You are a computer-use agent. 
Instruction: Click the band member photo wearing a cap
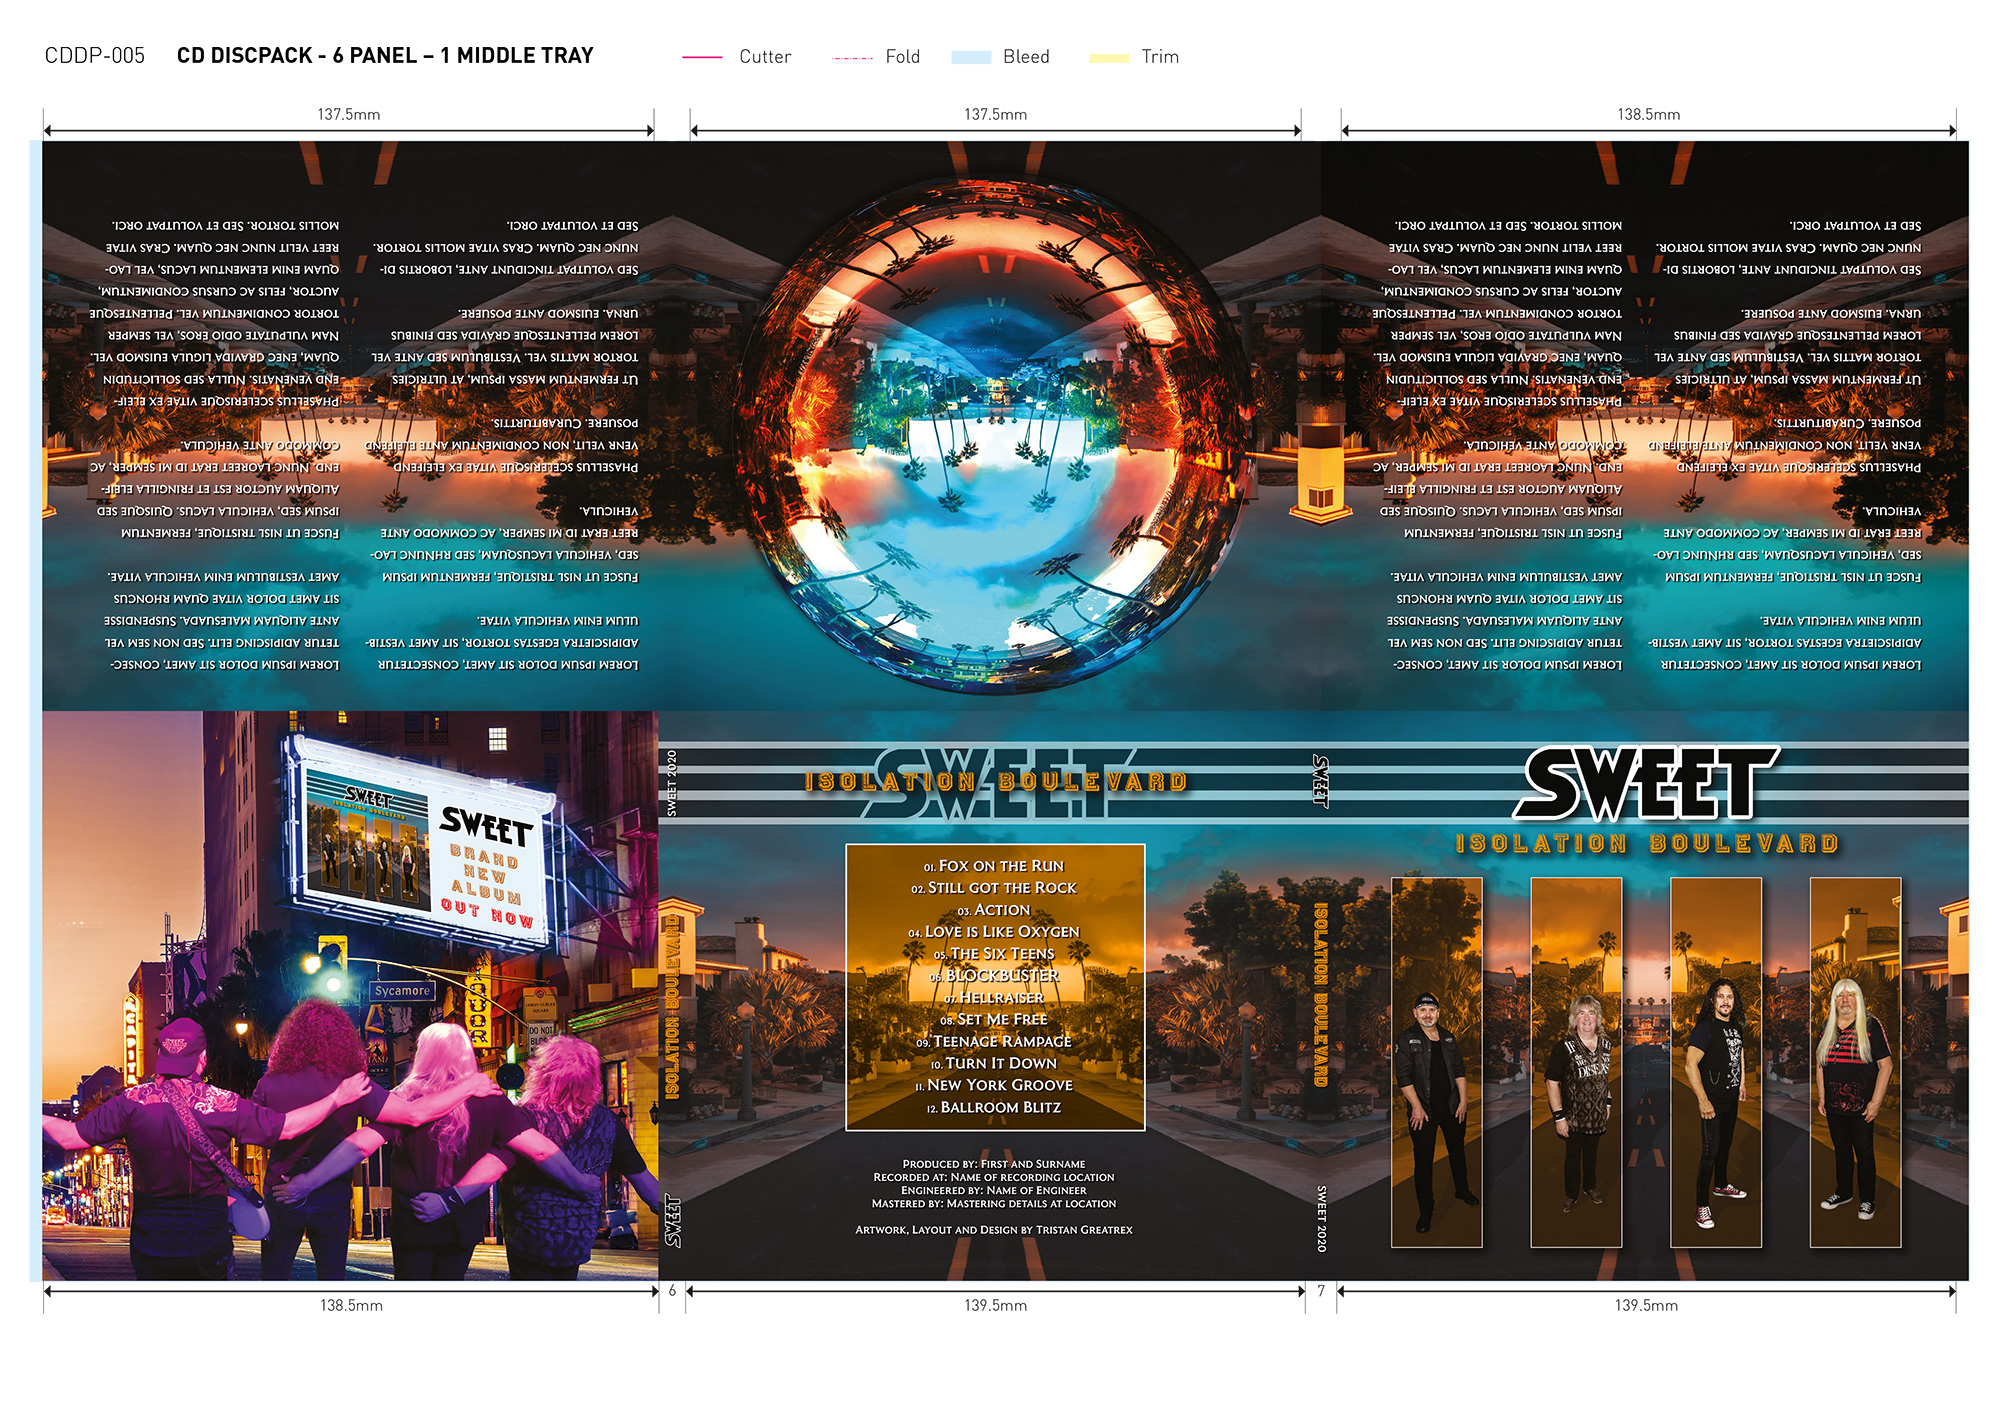tap(1437, 1062)
